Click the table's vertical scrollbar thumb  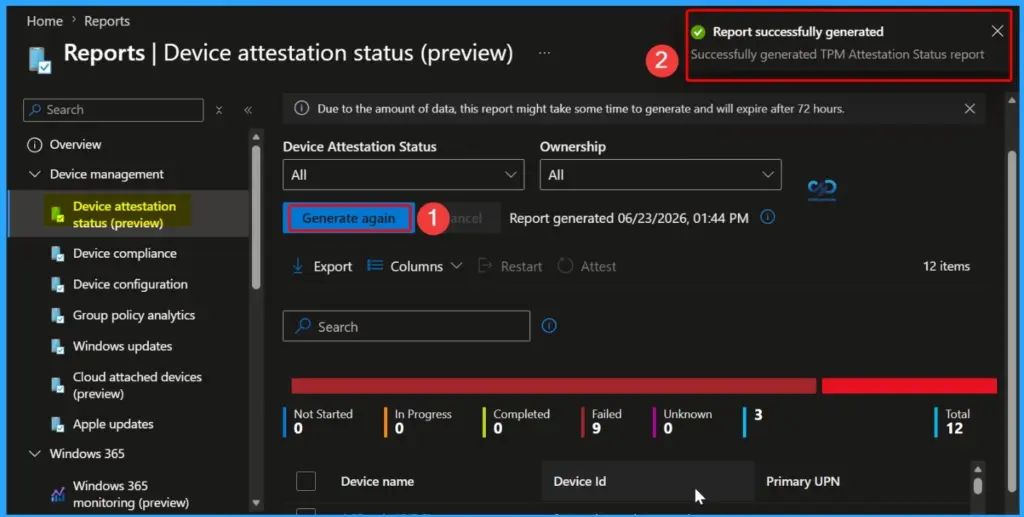[x=978, y=486]
